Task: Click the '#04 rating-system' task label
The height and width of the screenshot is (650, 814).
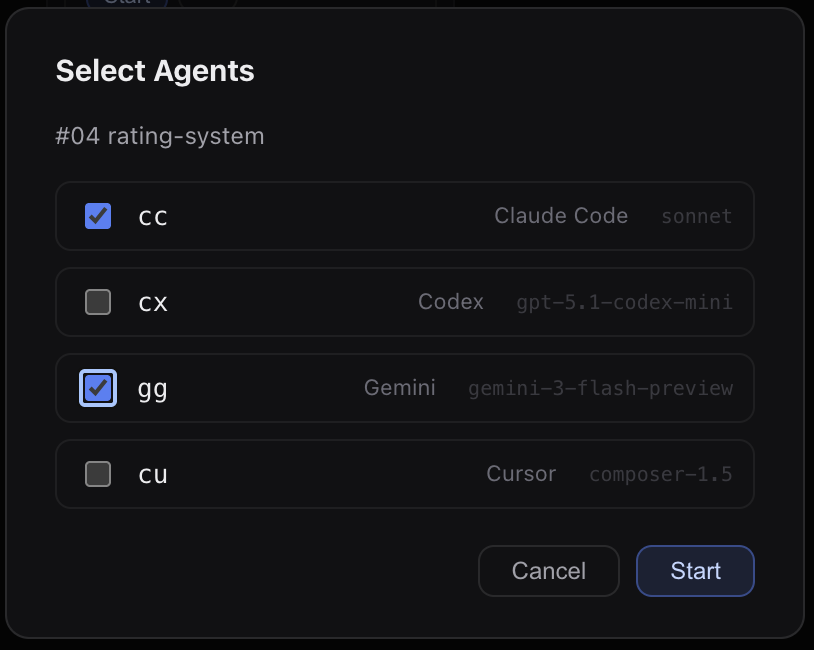Action: (160, 136)
